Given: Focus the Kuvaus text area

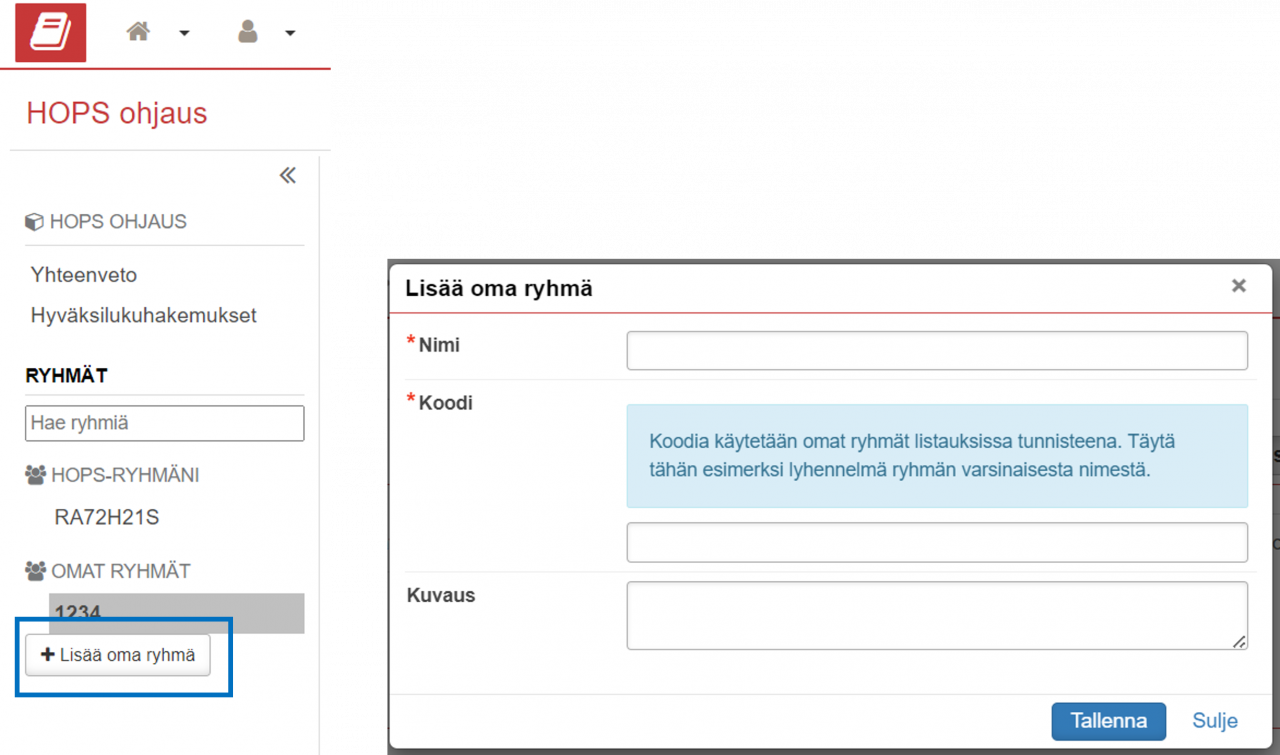Looking at the screenshot, I should (x=937, y=615).
